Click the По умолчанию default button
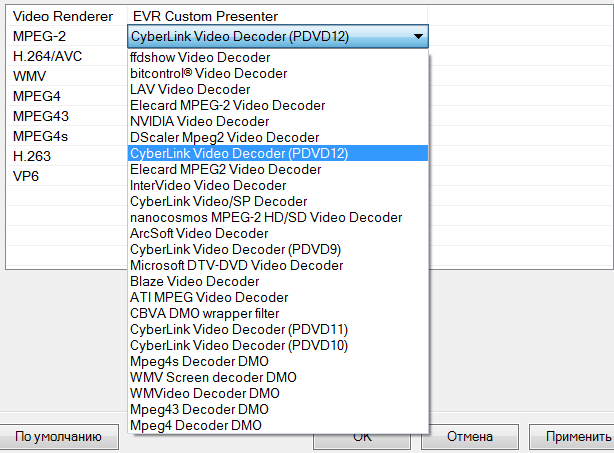This screenshot has height=453, width=614. [x=57, y=437]
